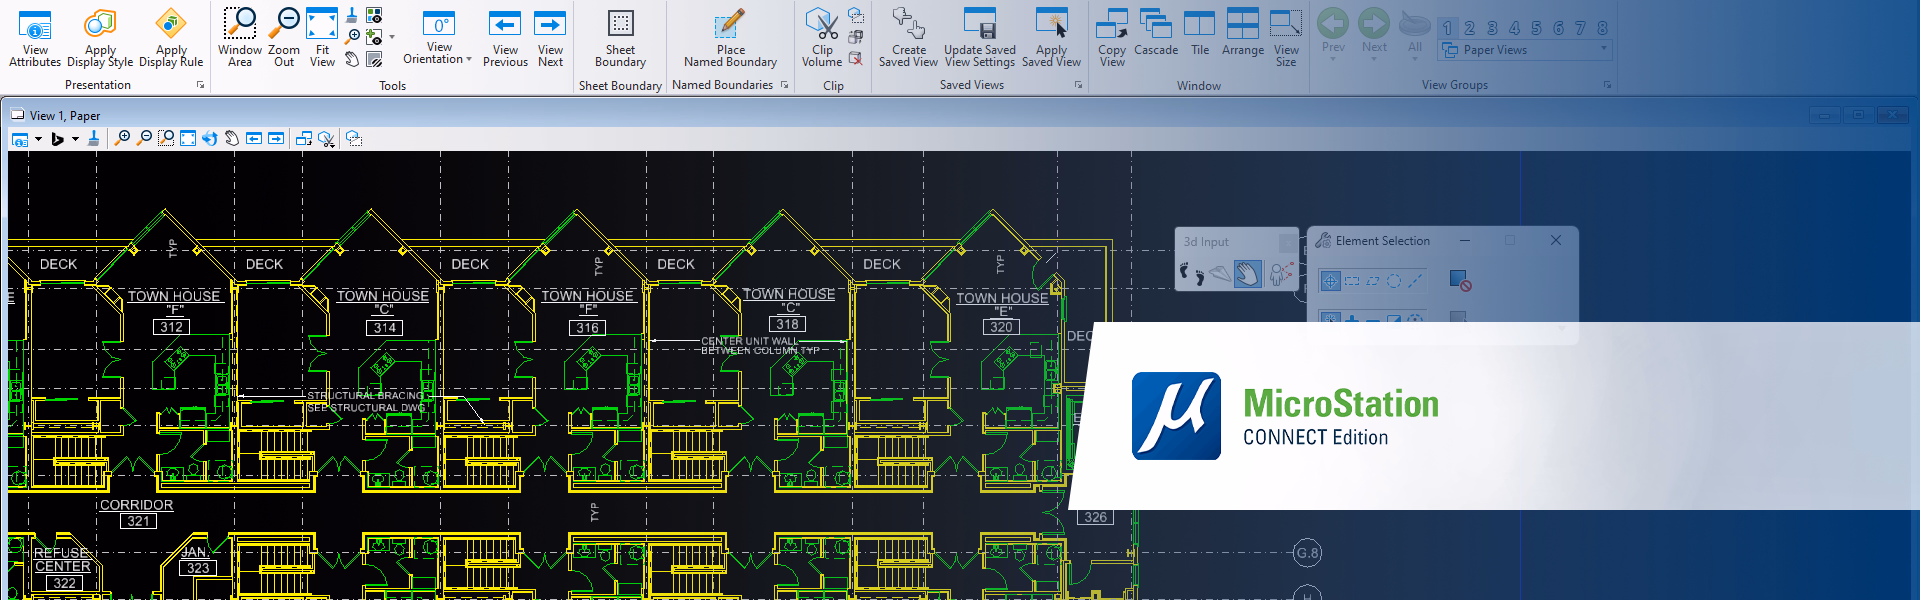This screenshot has width=1920, height=600.
Task: Select the Zoom Out tool in ribbon
Action: tap(284, 36)
